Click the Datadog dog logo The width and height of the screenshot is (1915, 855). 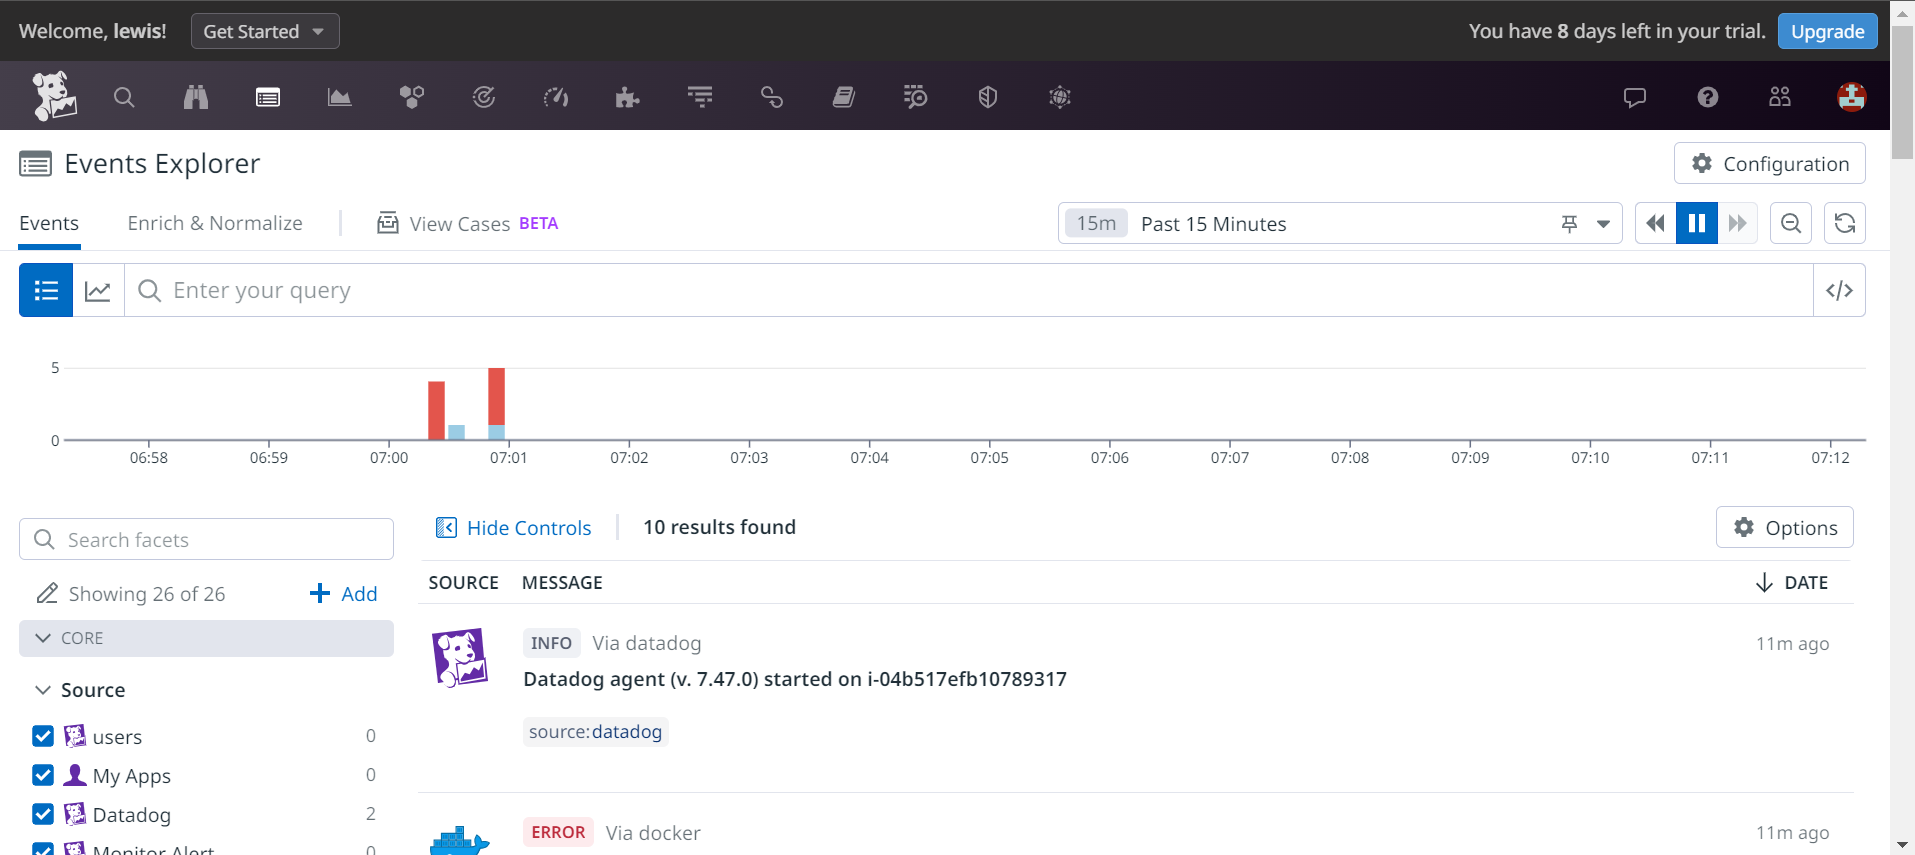tap(54, 96)
